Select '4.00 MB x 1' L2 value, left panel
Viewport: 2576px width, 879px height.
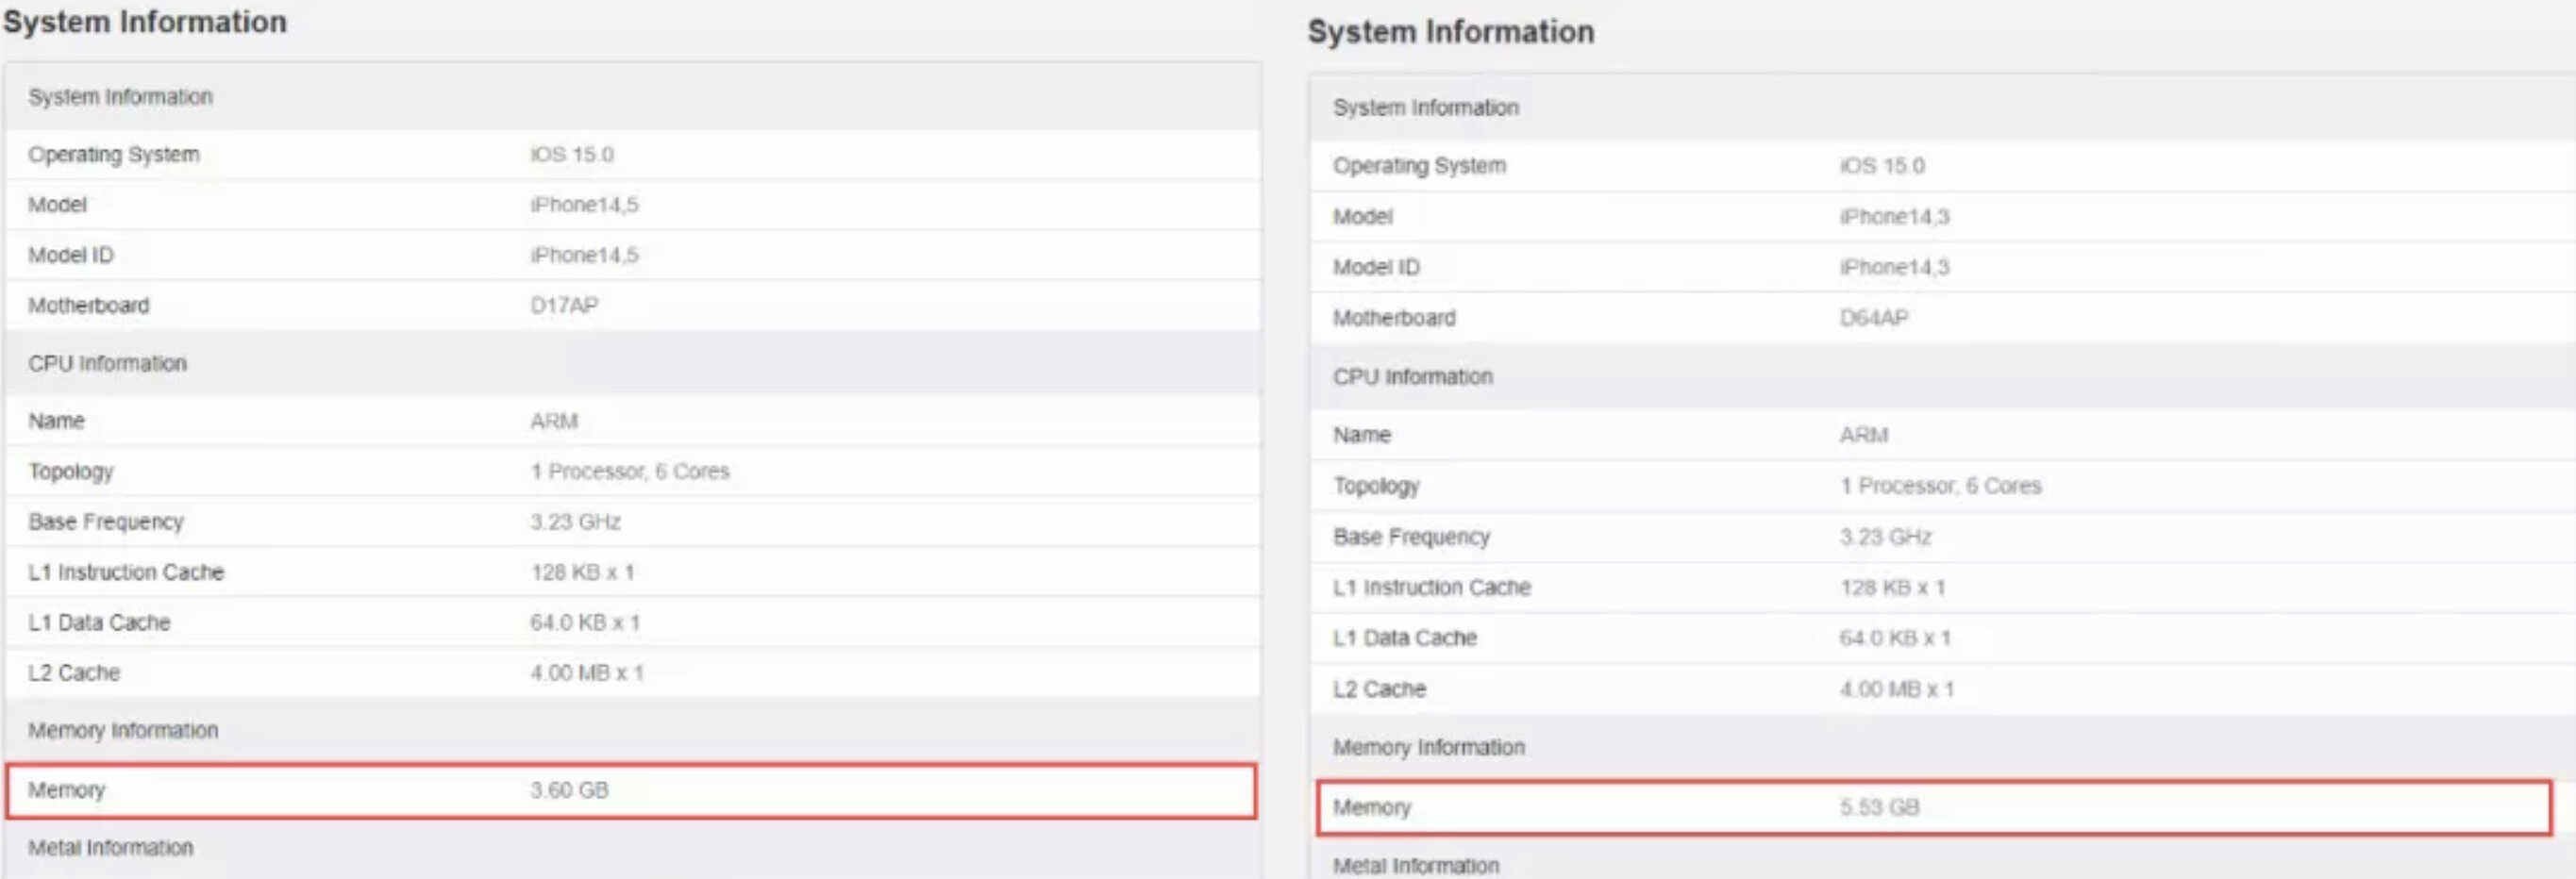coord(587,673)
